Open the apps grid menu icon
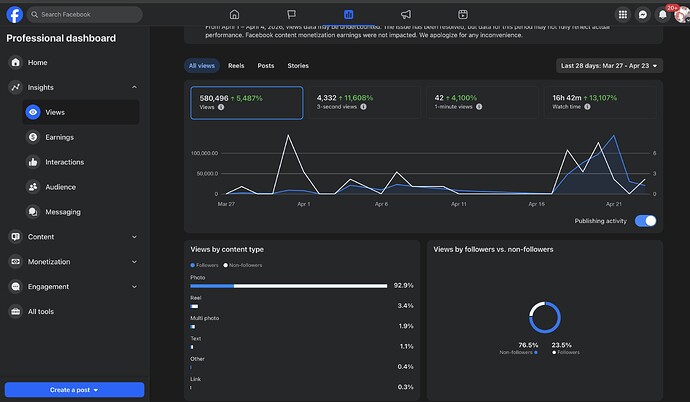Screen dimensions: 690x402 (x=622, y=15)
